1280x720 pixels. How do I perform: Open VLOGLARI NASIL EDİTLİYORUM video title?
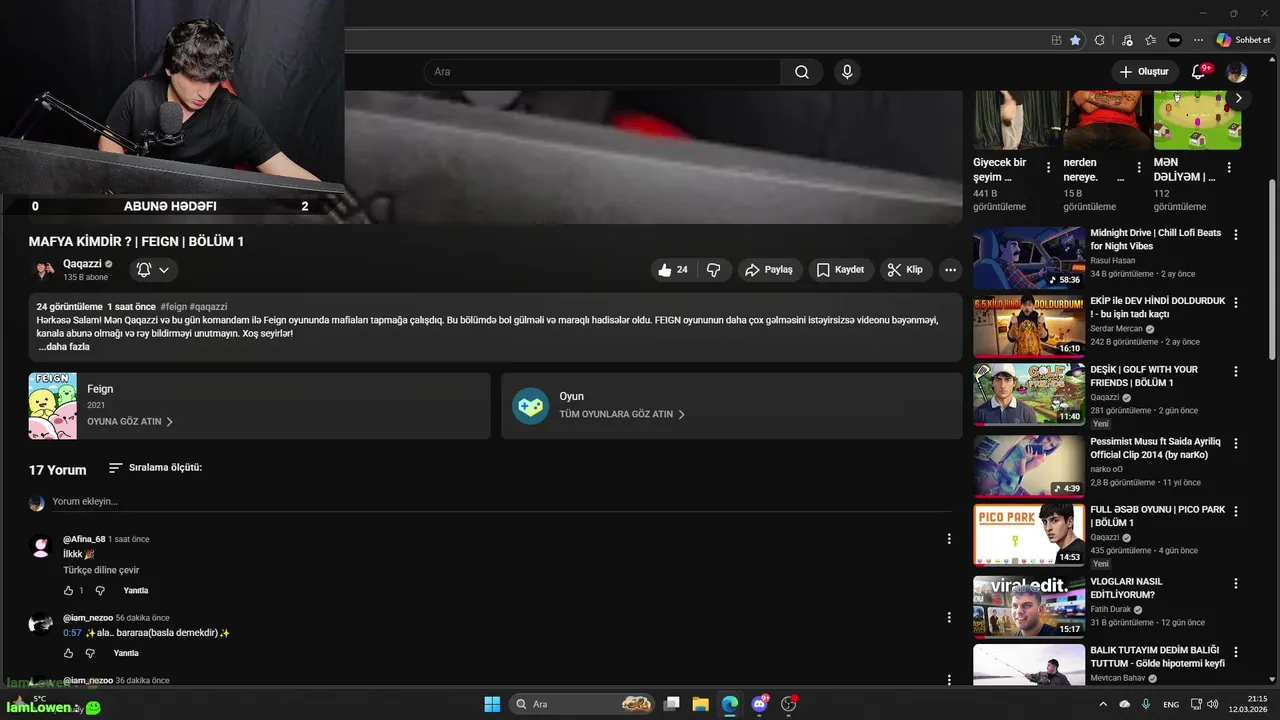(x=1126, y=588)
